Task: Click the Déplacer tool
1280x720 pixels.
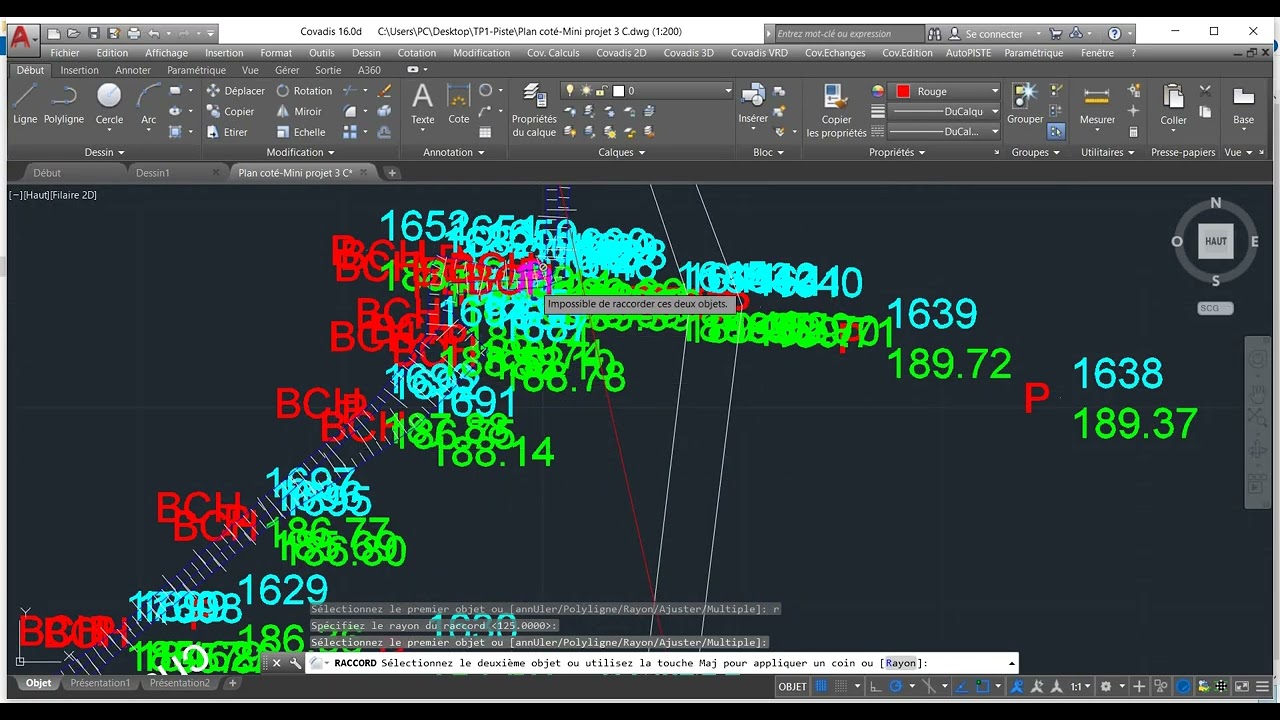Action: 236,90
